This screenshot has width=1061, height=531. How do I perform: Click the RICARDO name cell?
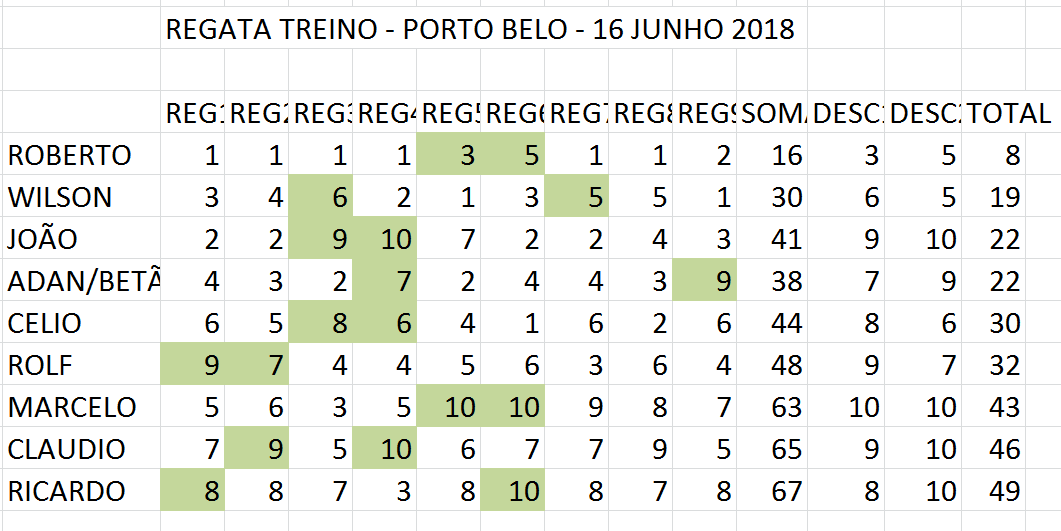(67, 492)
